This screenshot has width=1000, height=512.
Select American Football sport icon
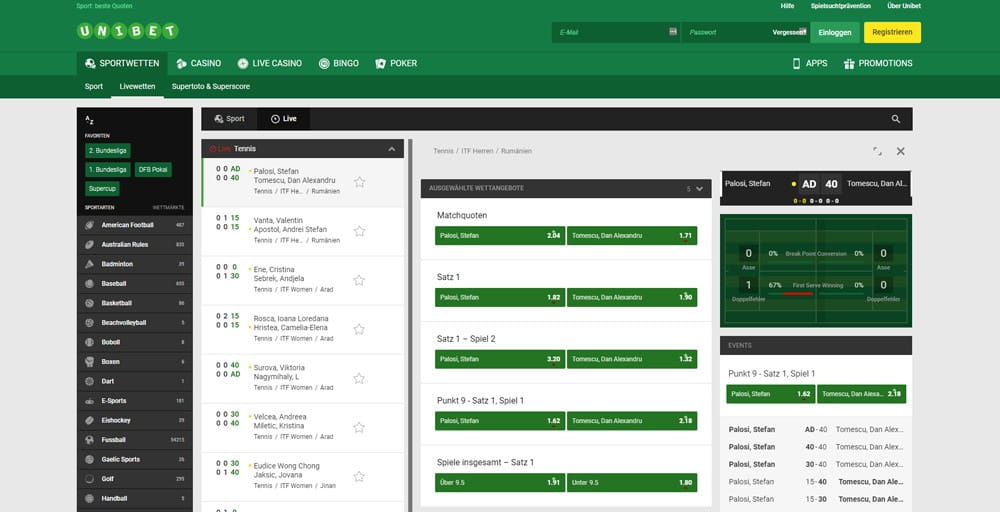pyautogui.click(x=89, y=225)
